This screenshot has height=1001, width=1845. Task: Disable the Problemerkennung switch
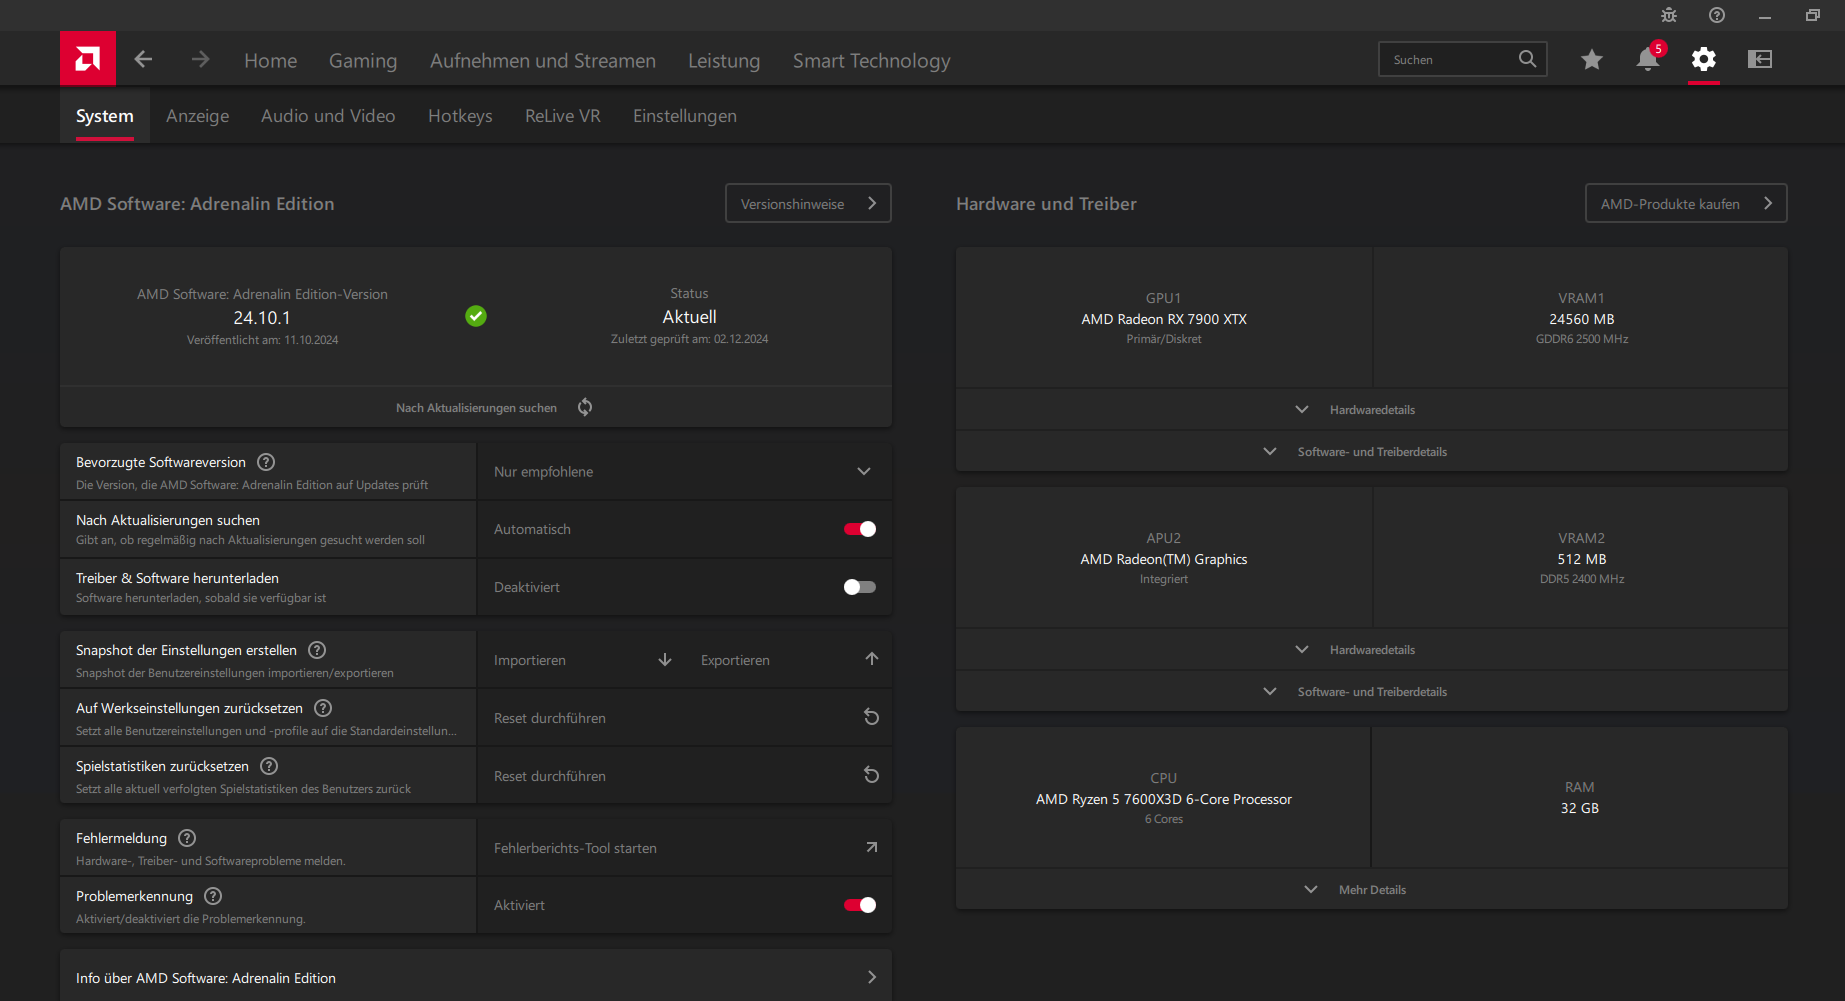860,905
